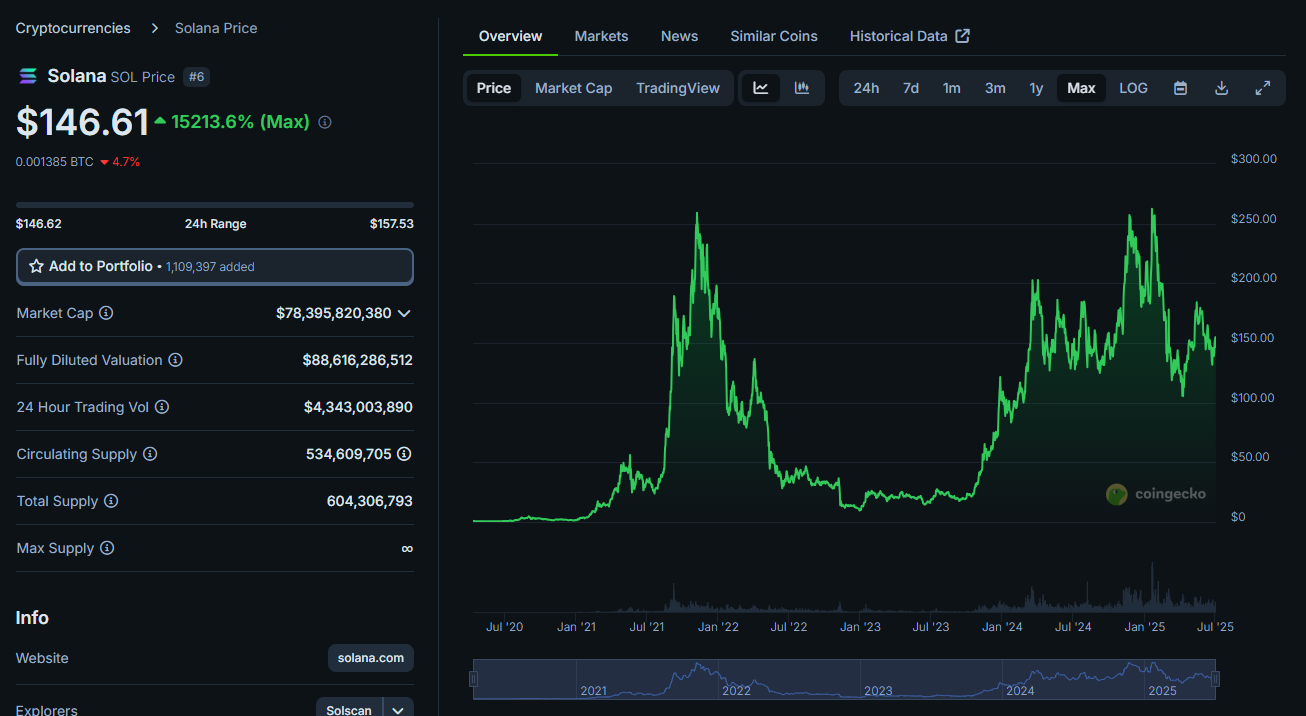The image size is (1306, 716).
Task: Click the mini timeline navigator chart
Action: pos(845,679)
